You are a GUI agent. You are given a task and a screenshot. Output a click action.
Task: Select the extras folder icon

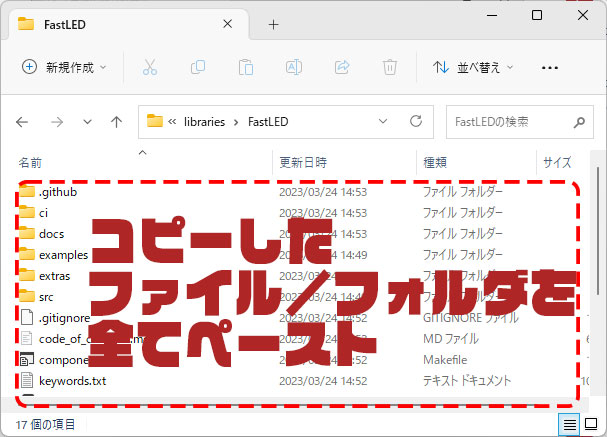click(27, 275)
